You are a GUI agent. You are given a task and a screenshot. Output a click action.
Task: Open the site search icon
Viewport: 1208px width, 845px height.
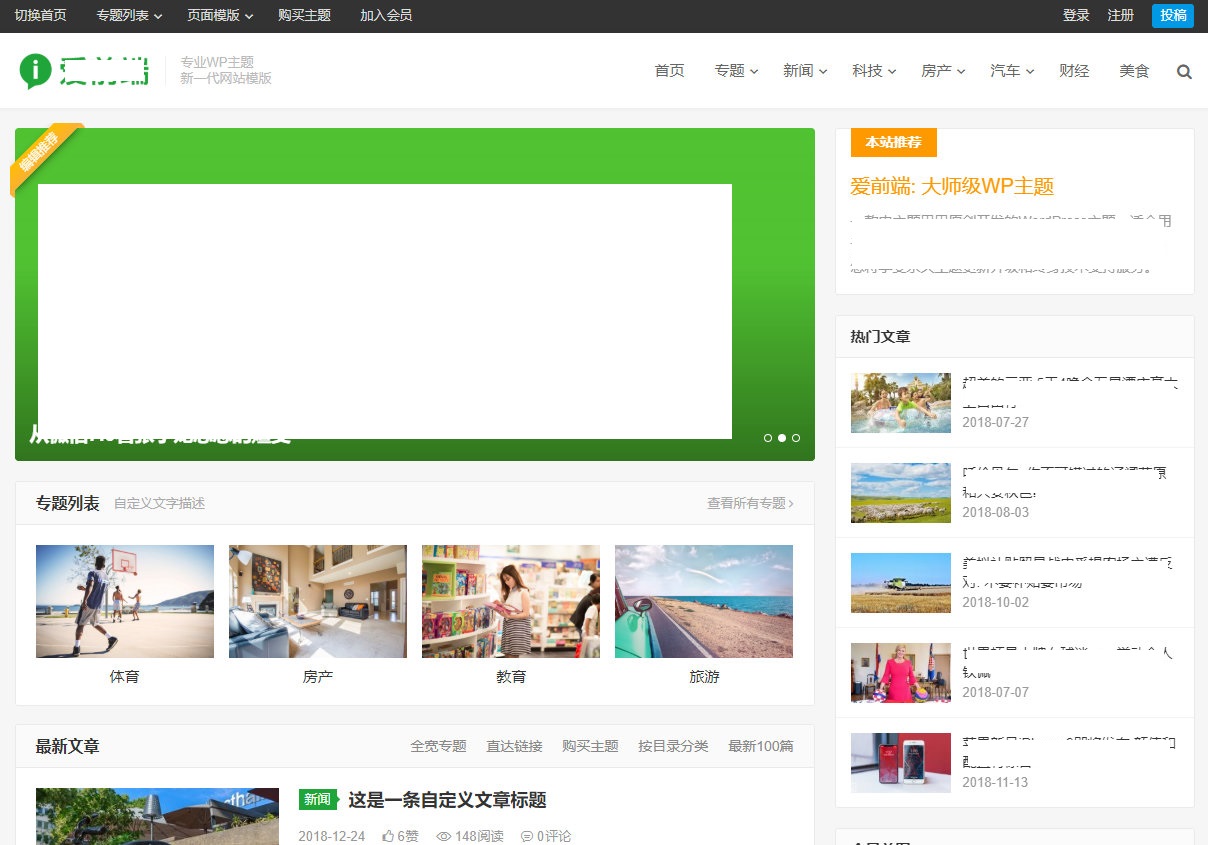point(1184,71)
